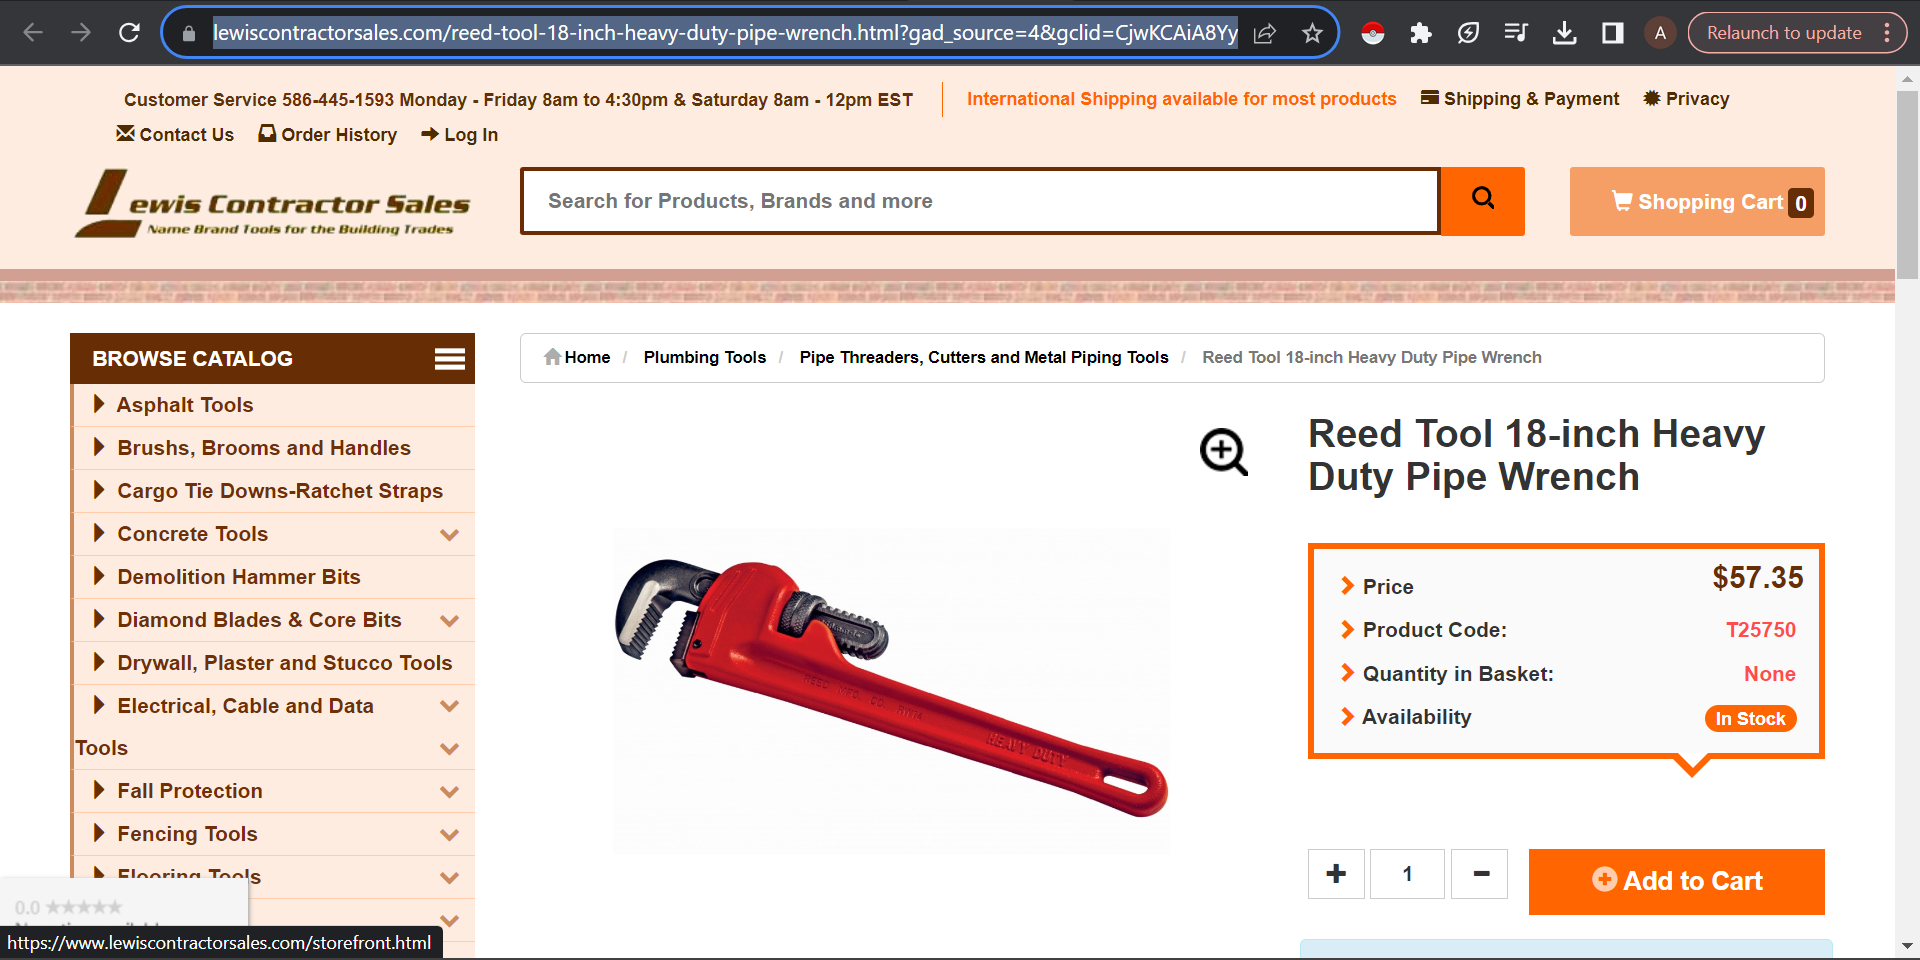Expand the Fall Protection category chevron
1920x960 pixels.
(450, 792)
